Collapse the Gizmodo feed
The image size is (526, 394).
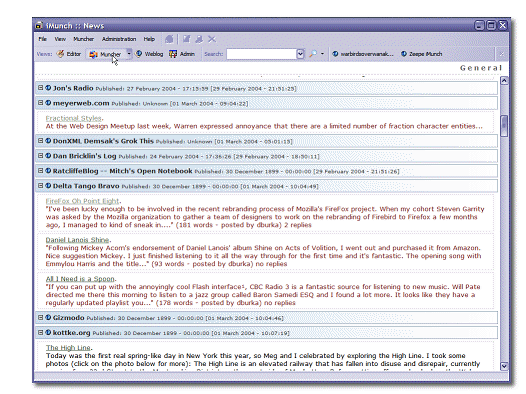40,317
